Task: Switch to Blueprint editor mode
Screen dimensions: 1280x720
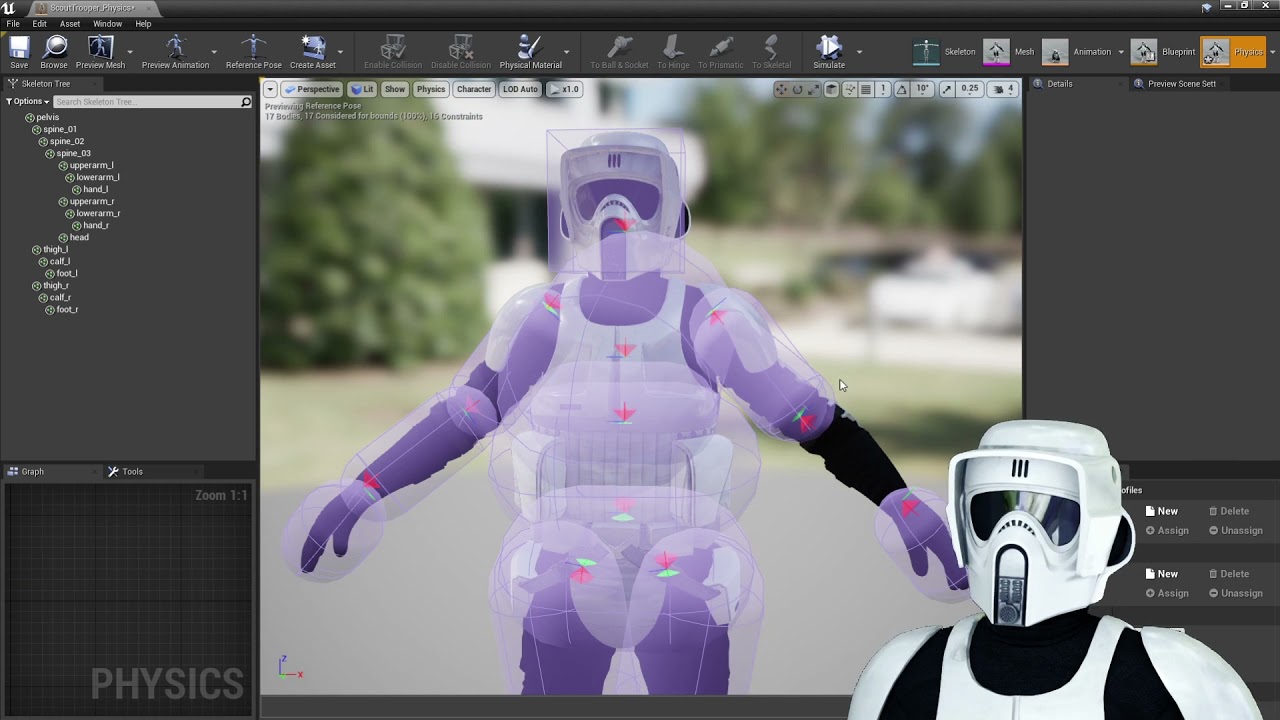Action: [x=1164, y=52]
